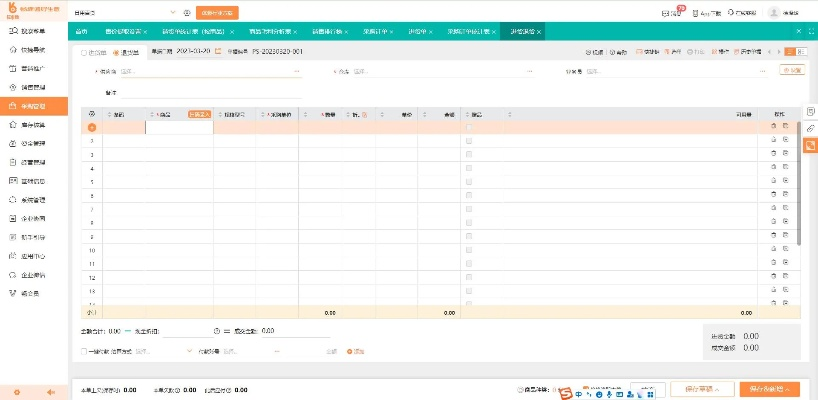
Task: Select the highlighted orange purchase management sidebar item
Action: (34, 106)
